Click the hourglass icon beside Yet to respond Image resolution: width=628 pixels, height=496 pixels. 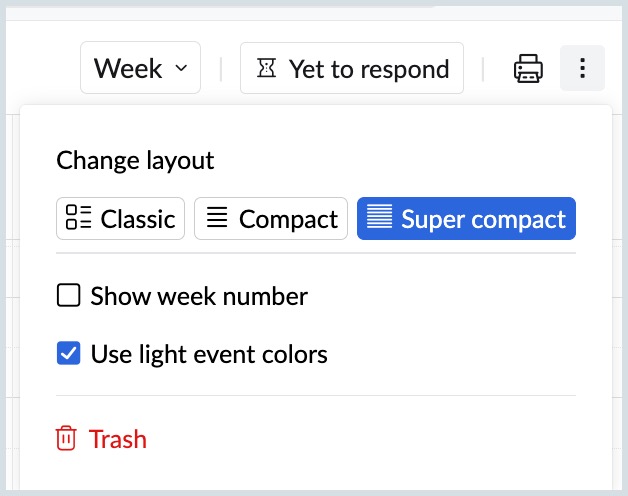pyautogui.click(x=266, y=69)
